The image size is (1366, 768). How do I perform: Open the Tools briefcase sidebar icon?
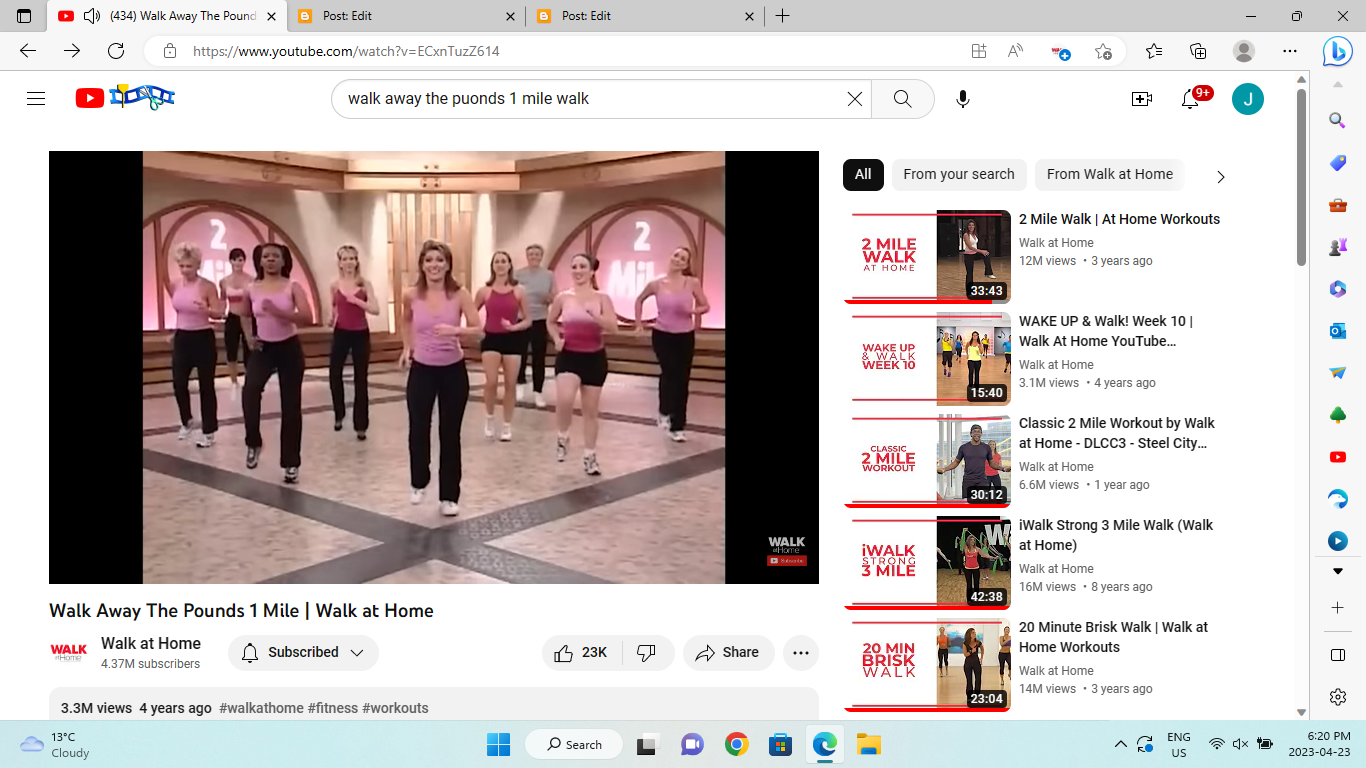[1337, 205]
